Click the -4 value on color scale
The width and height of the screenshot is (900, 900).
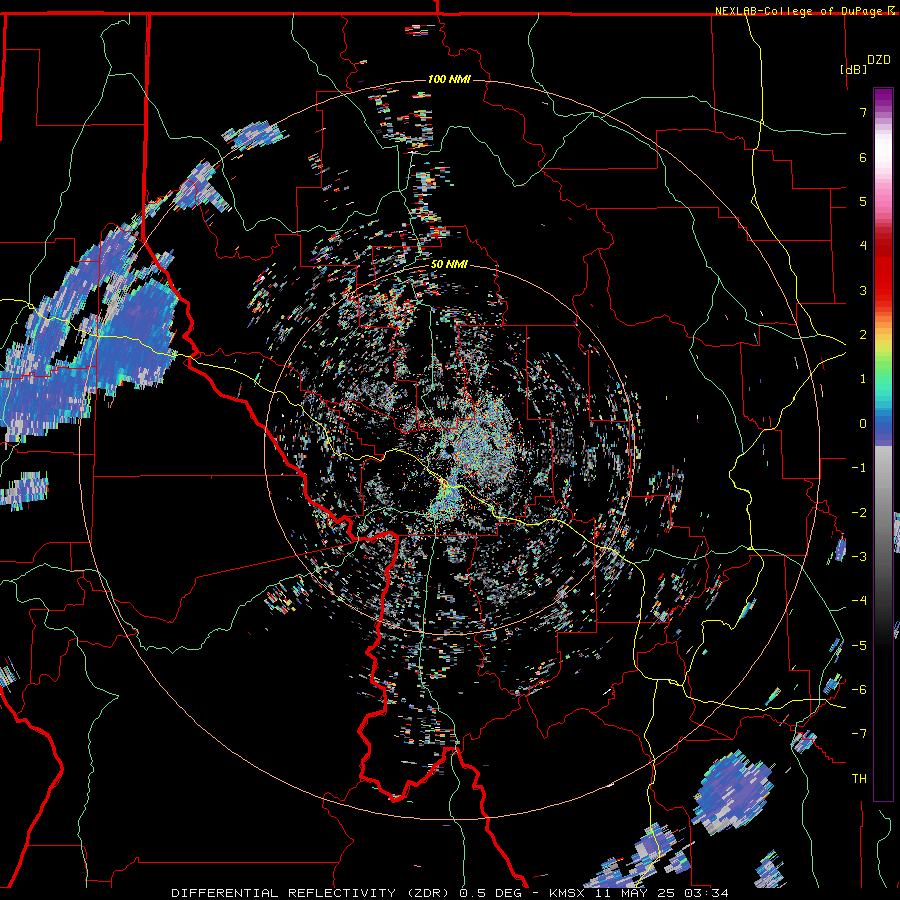(859, 601)
